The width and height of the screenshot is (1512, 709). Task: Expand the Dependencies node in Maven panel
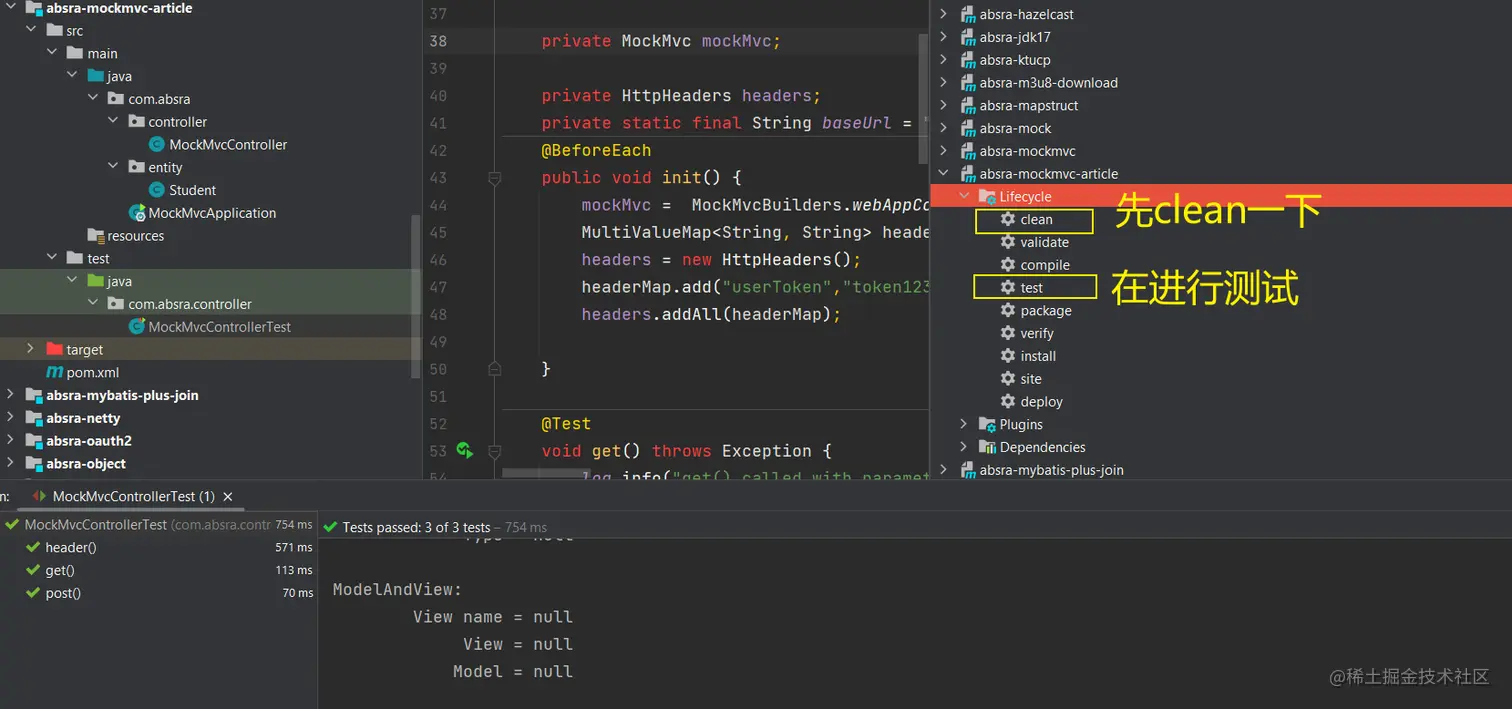[964, 447]
